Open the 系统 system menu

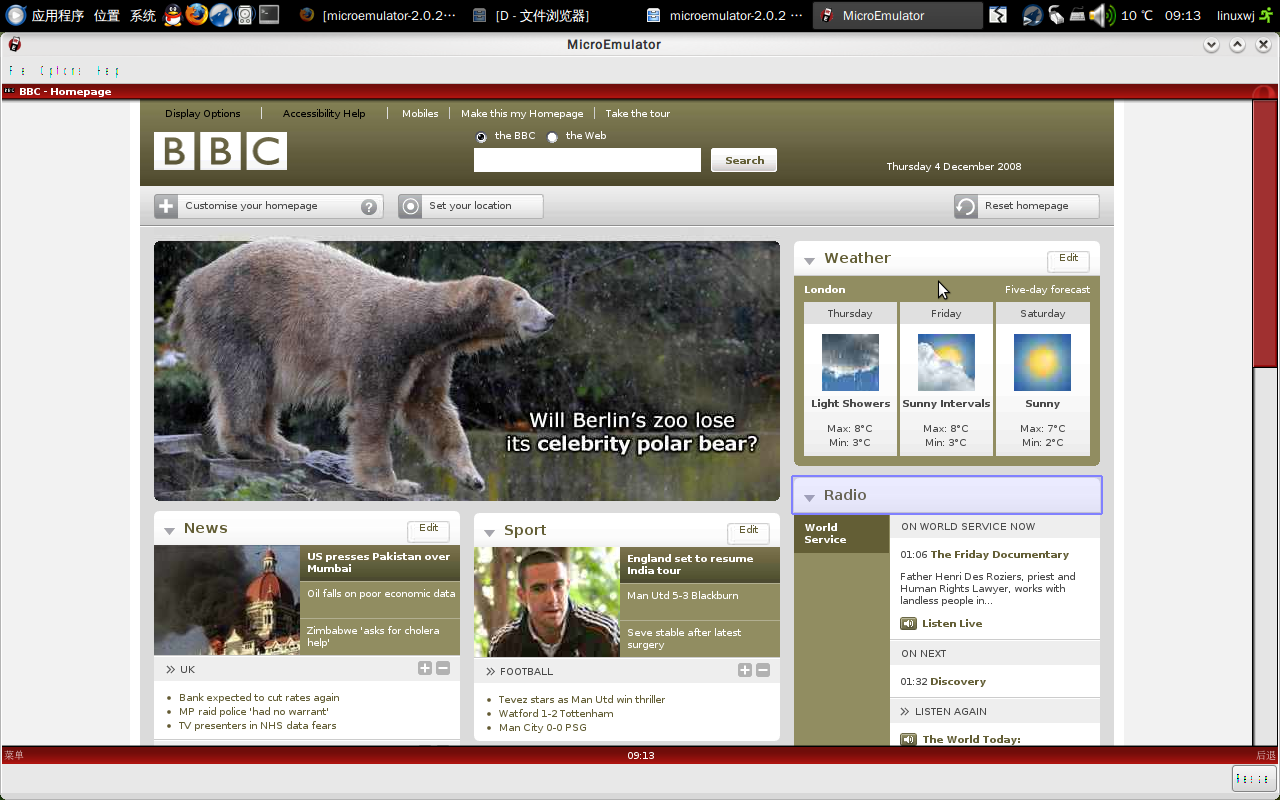point(143,15)
